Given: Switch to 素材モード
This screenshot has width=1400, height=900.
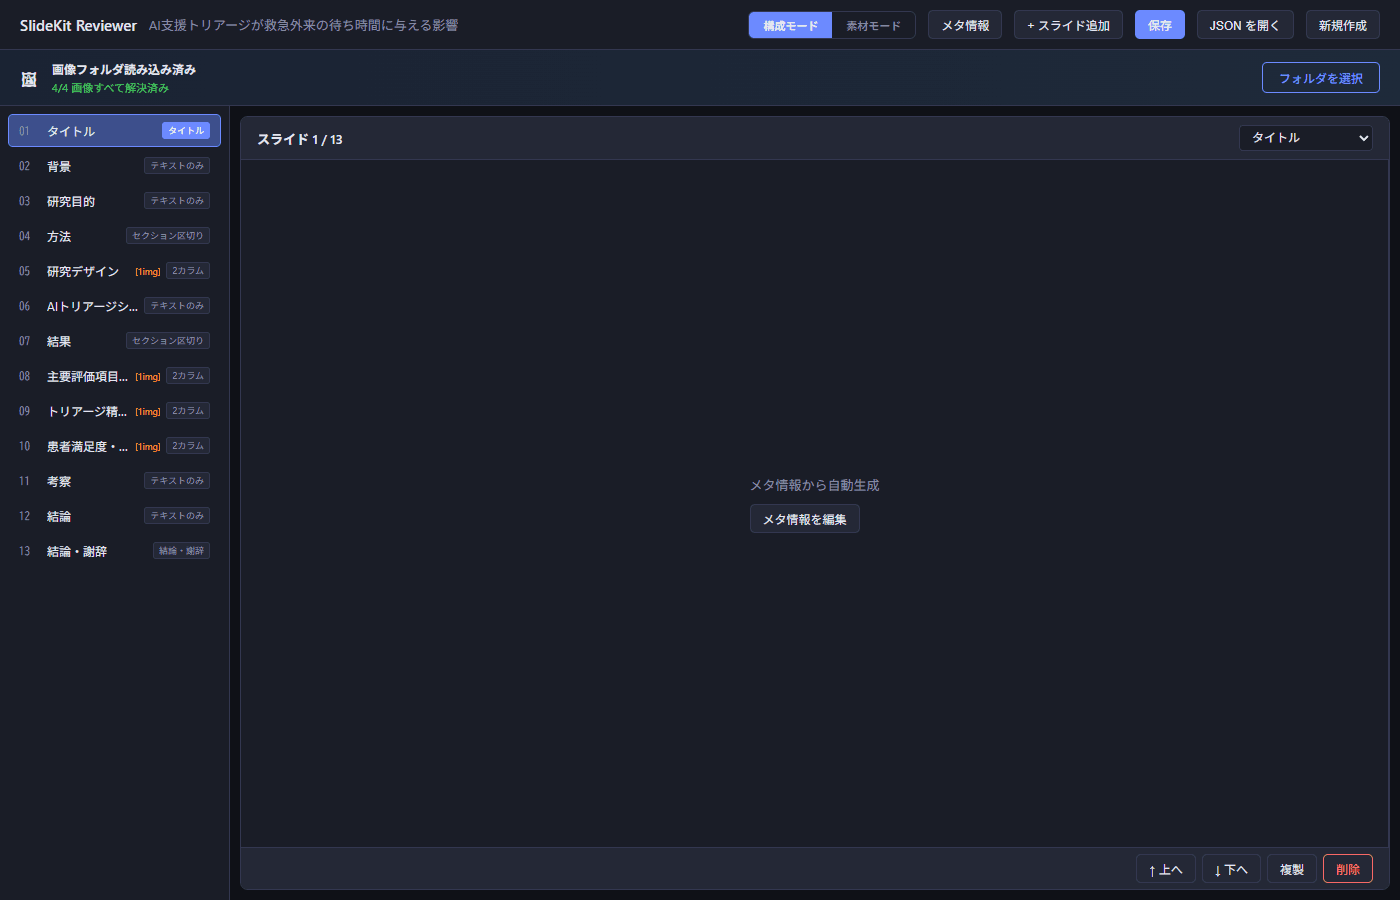Looking at the screenshot, I should tap(874, 24).
